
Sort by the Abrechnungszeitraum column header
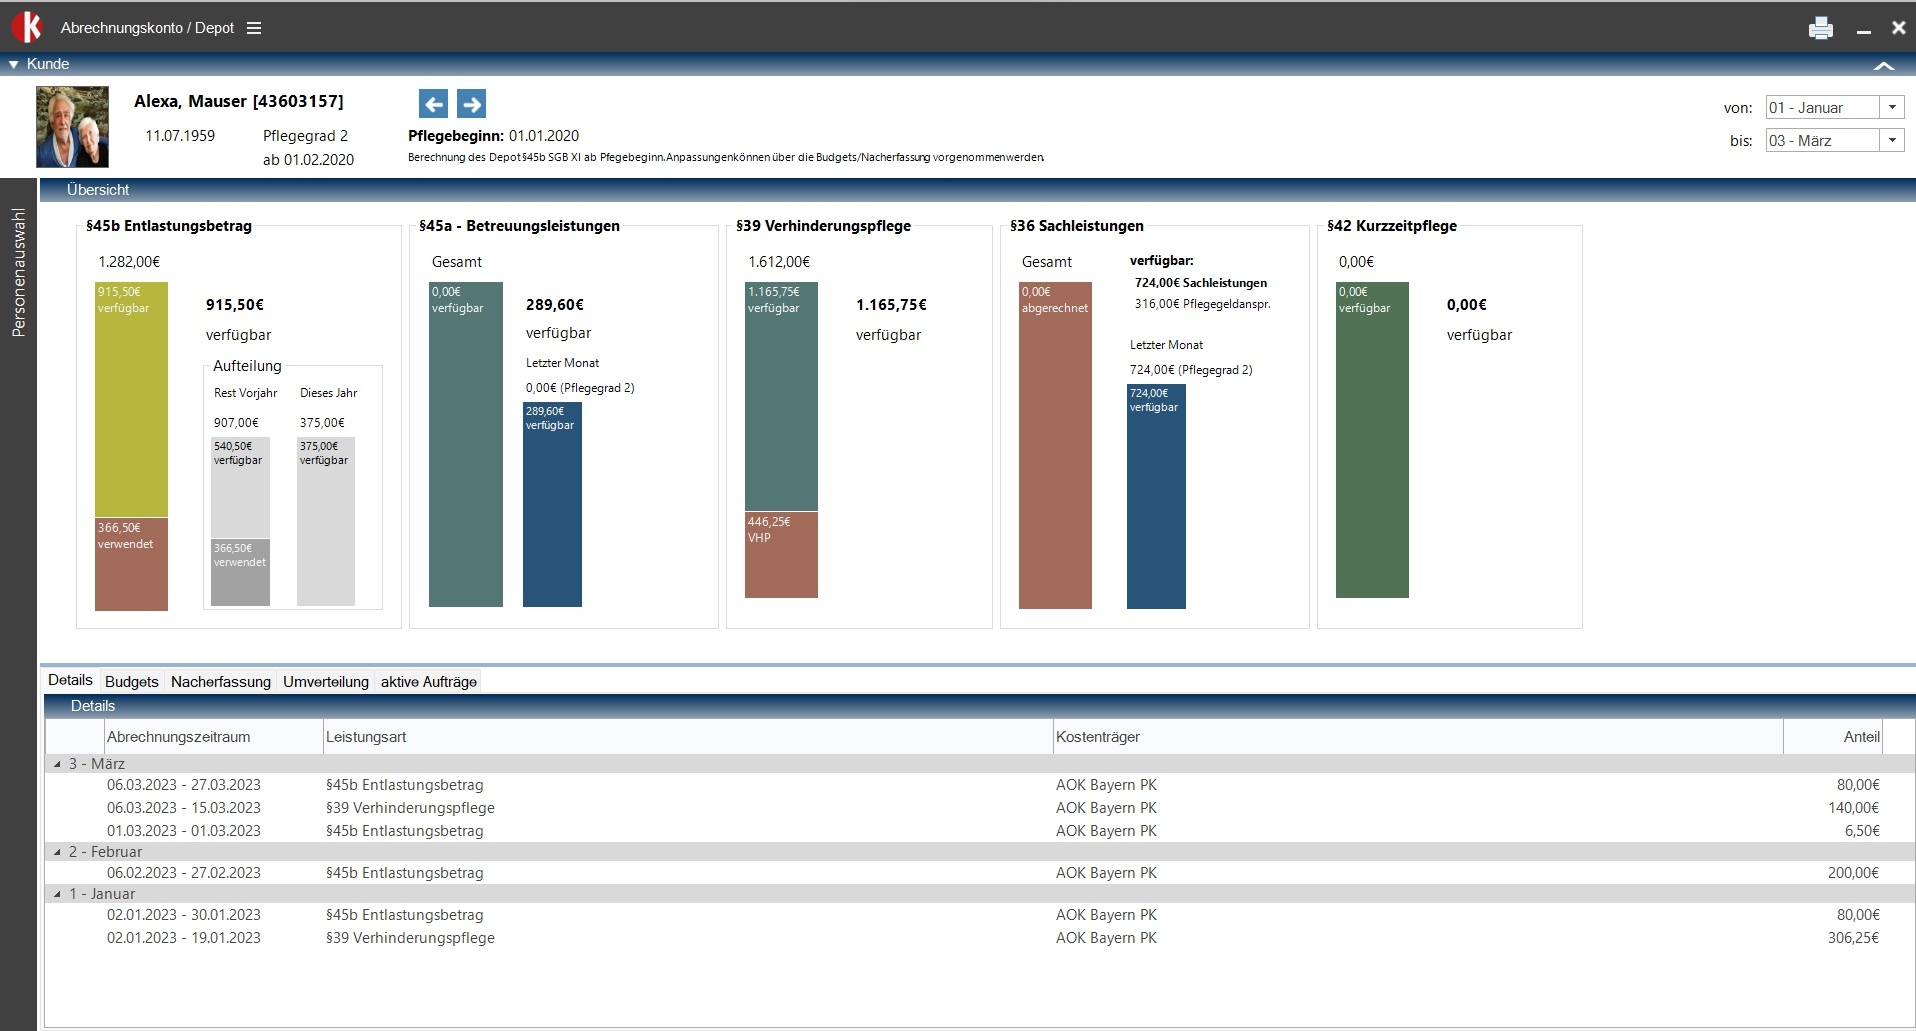213,737
